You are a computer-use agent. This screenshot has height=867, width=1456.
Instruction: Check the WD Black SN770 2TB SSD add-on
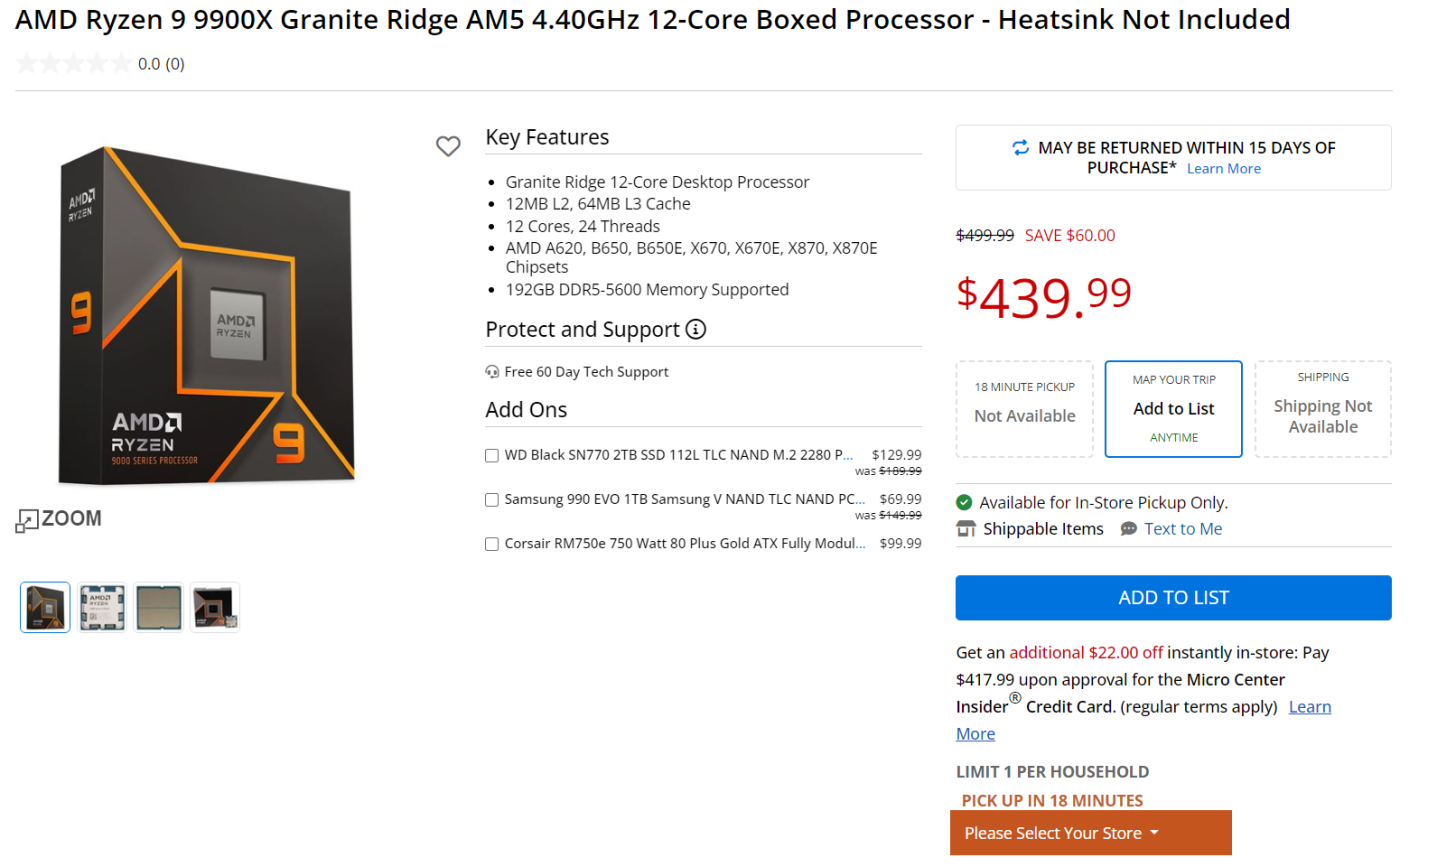pyautogui.click(x=491, y=455)
